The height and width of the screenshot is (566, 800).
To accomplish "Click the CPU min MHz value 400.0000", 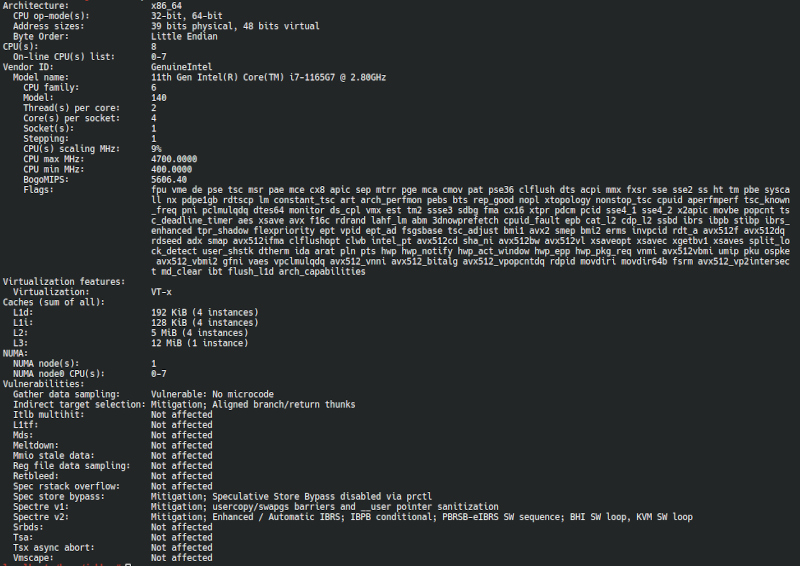I will [171, 169].
